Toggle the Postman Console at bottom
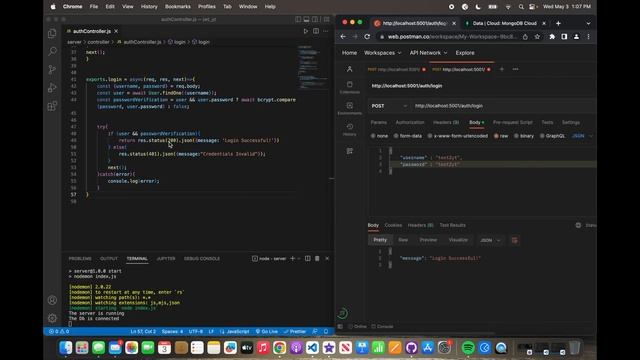Screen dimensions: 640x360 tap(382, 327)
